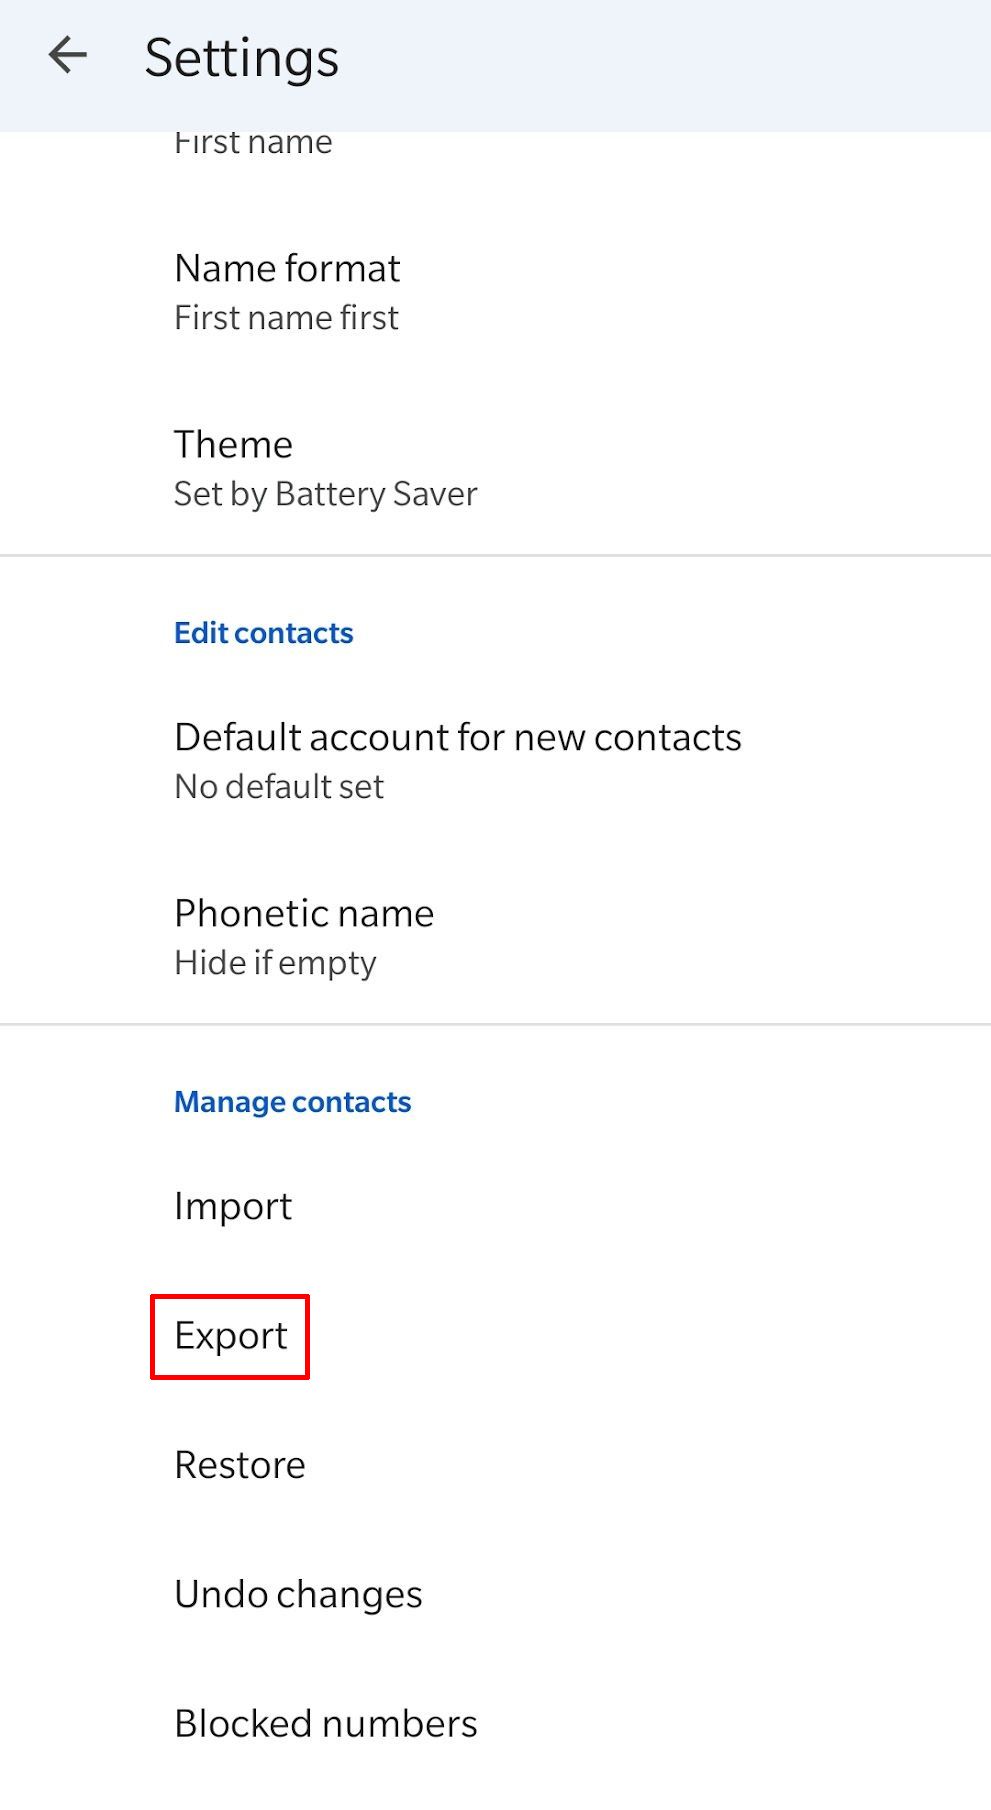Click the divider line above Manage contacts
Viewport: 991px width, 1810px height.
[x=495, y=1024]
